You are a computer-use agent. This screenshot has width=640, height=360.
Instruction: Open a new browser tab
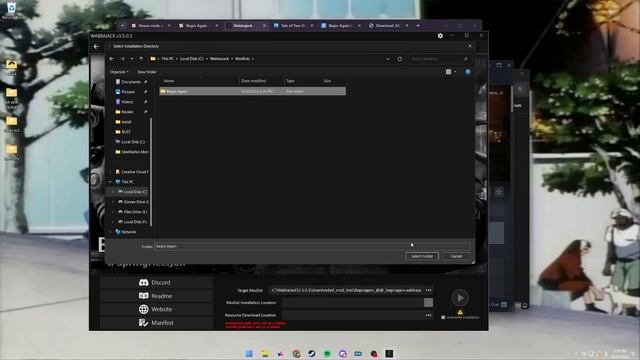pyautogui.click(x=418, y=26)
